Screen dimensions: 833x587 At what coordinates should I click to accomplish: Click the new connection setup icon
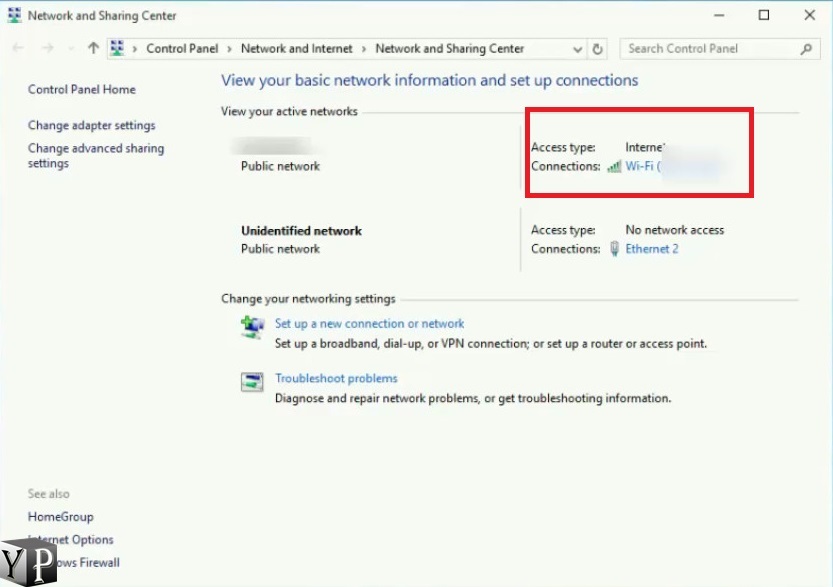coord(252,326)
